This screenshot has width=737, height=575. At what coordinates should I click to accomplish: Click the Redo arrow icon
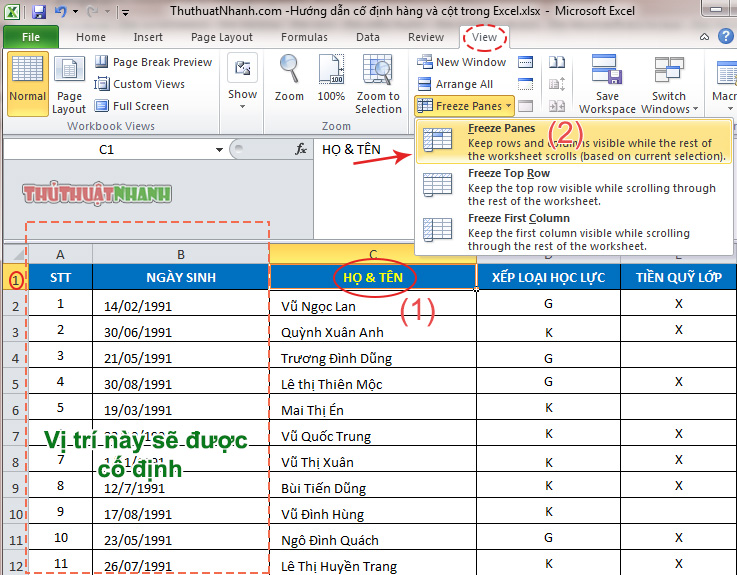[x=92, y=11]
